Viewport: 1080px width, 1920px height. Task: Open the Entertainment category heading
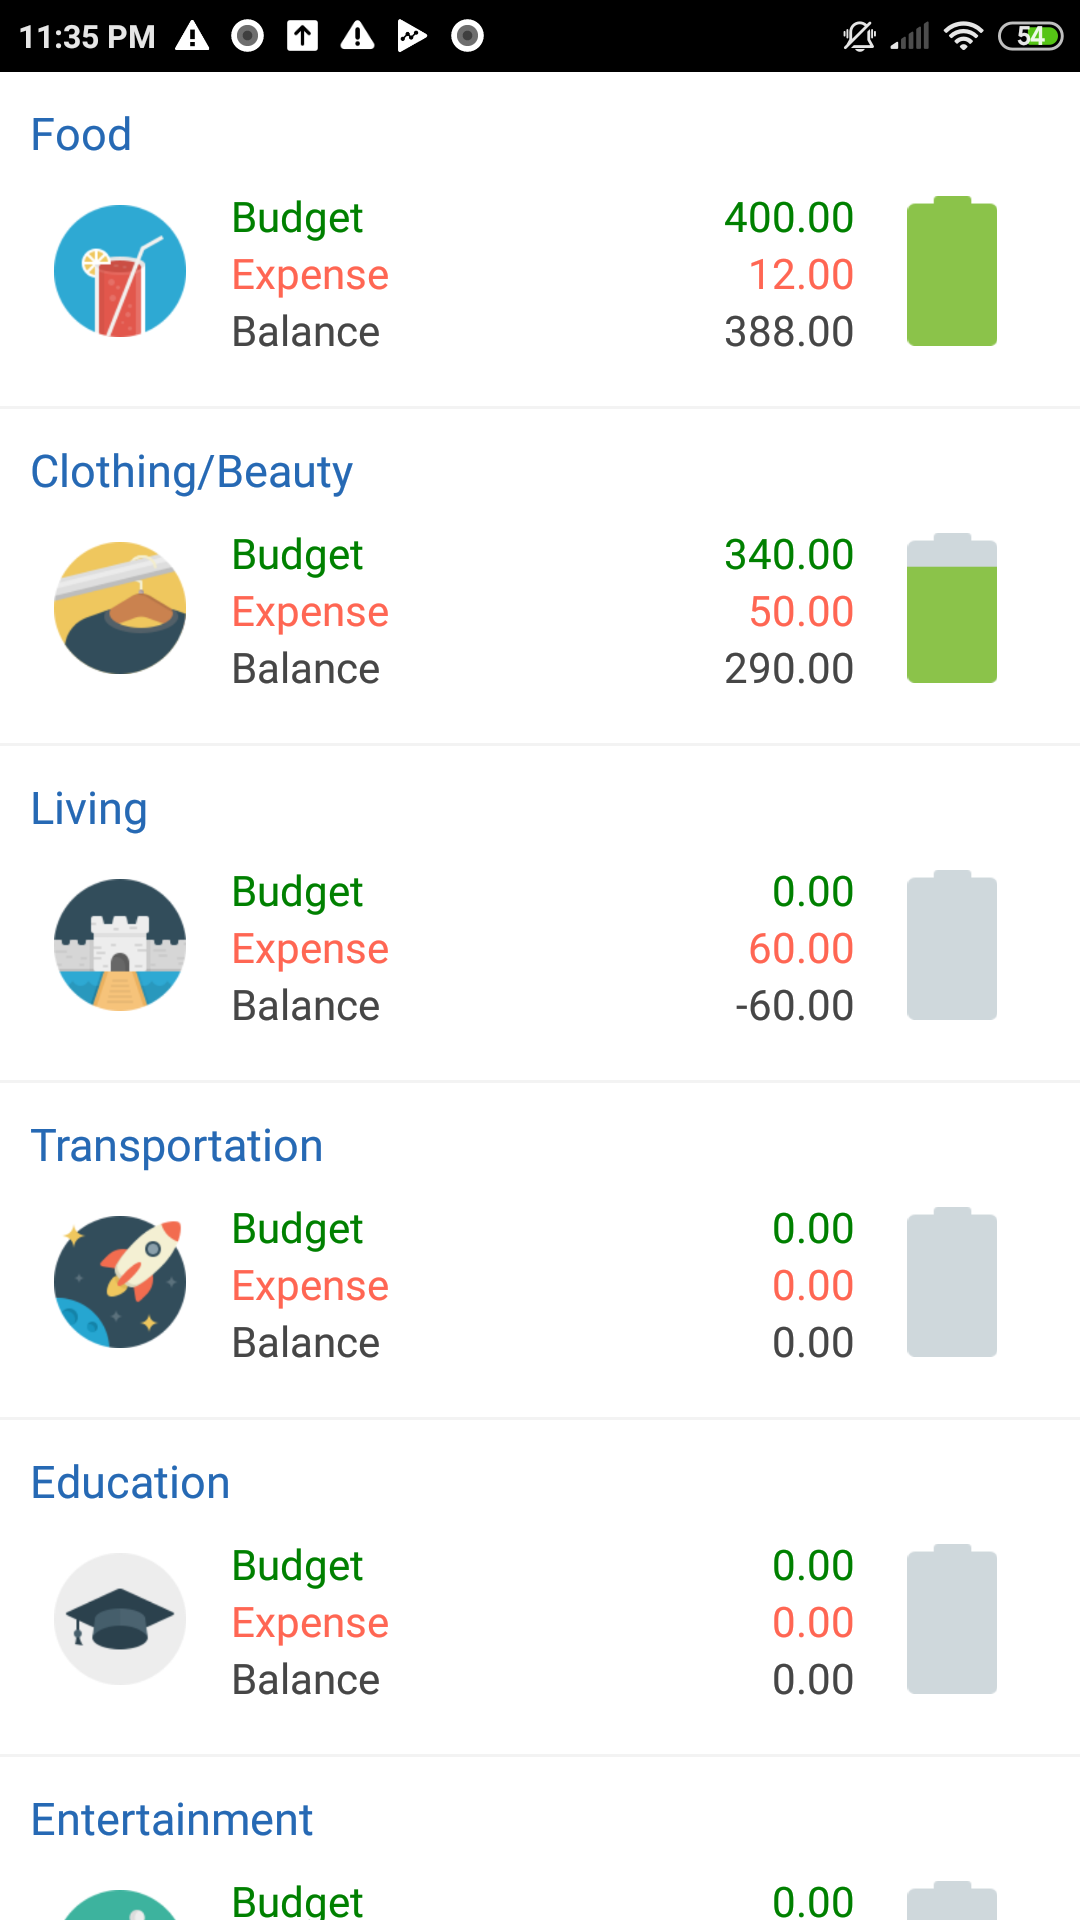(x=172, y=1820)
